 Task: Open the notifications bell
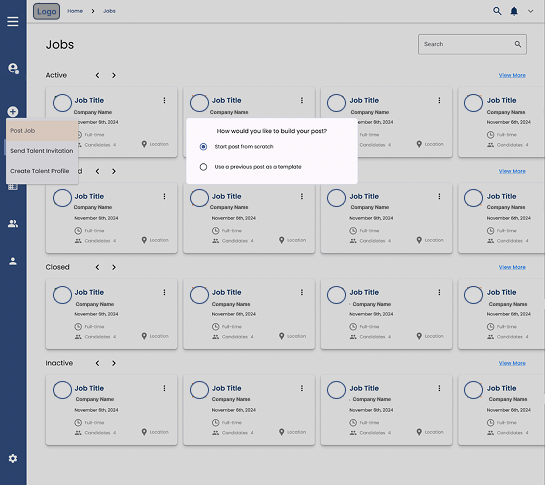[x=514, y=11]
